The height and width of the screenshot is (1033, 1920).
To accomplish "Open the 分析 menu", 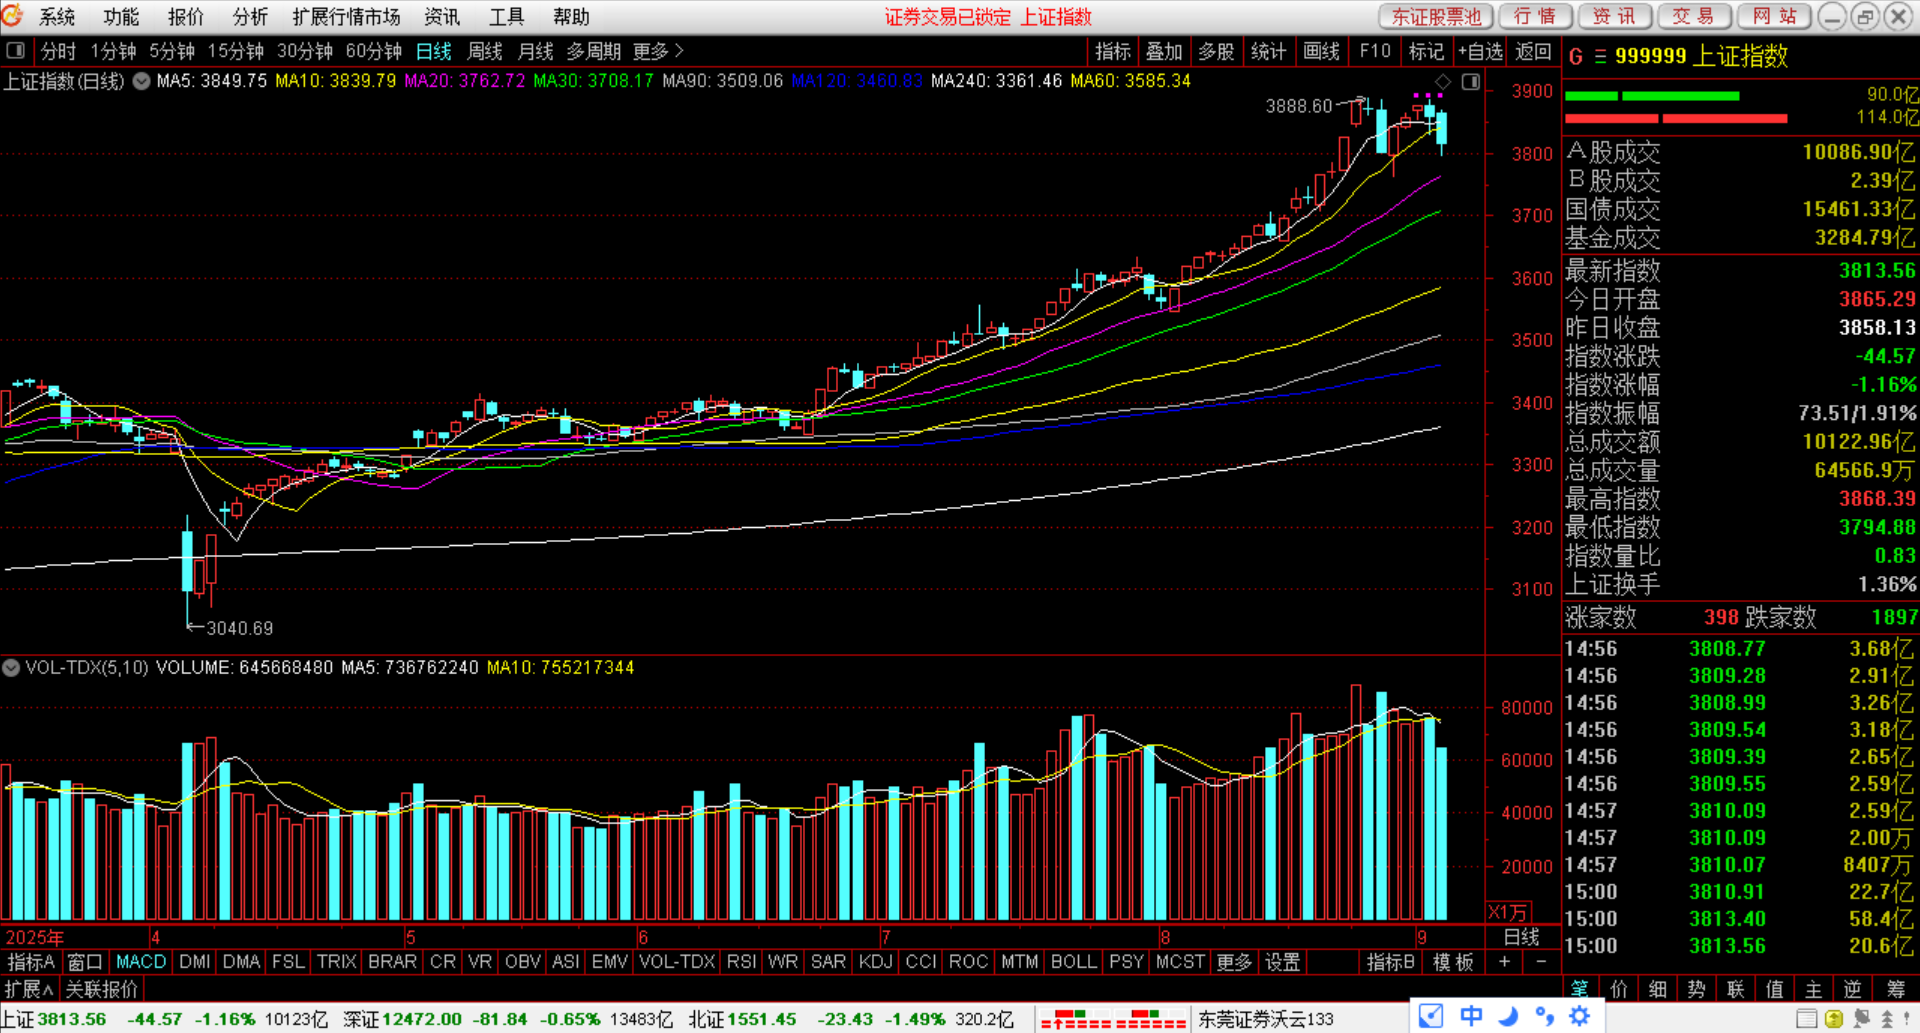I will (250, 17).
